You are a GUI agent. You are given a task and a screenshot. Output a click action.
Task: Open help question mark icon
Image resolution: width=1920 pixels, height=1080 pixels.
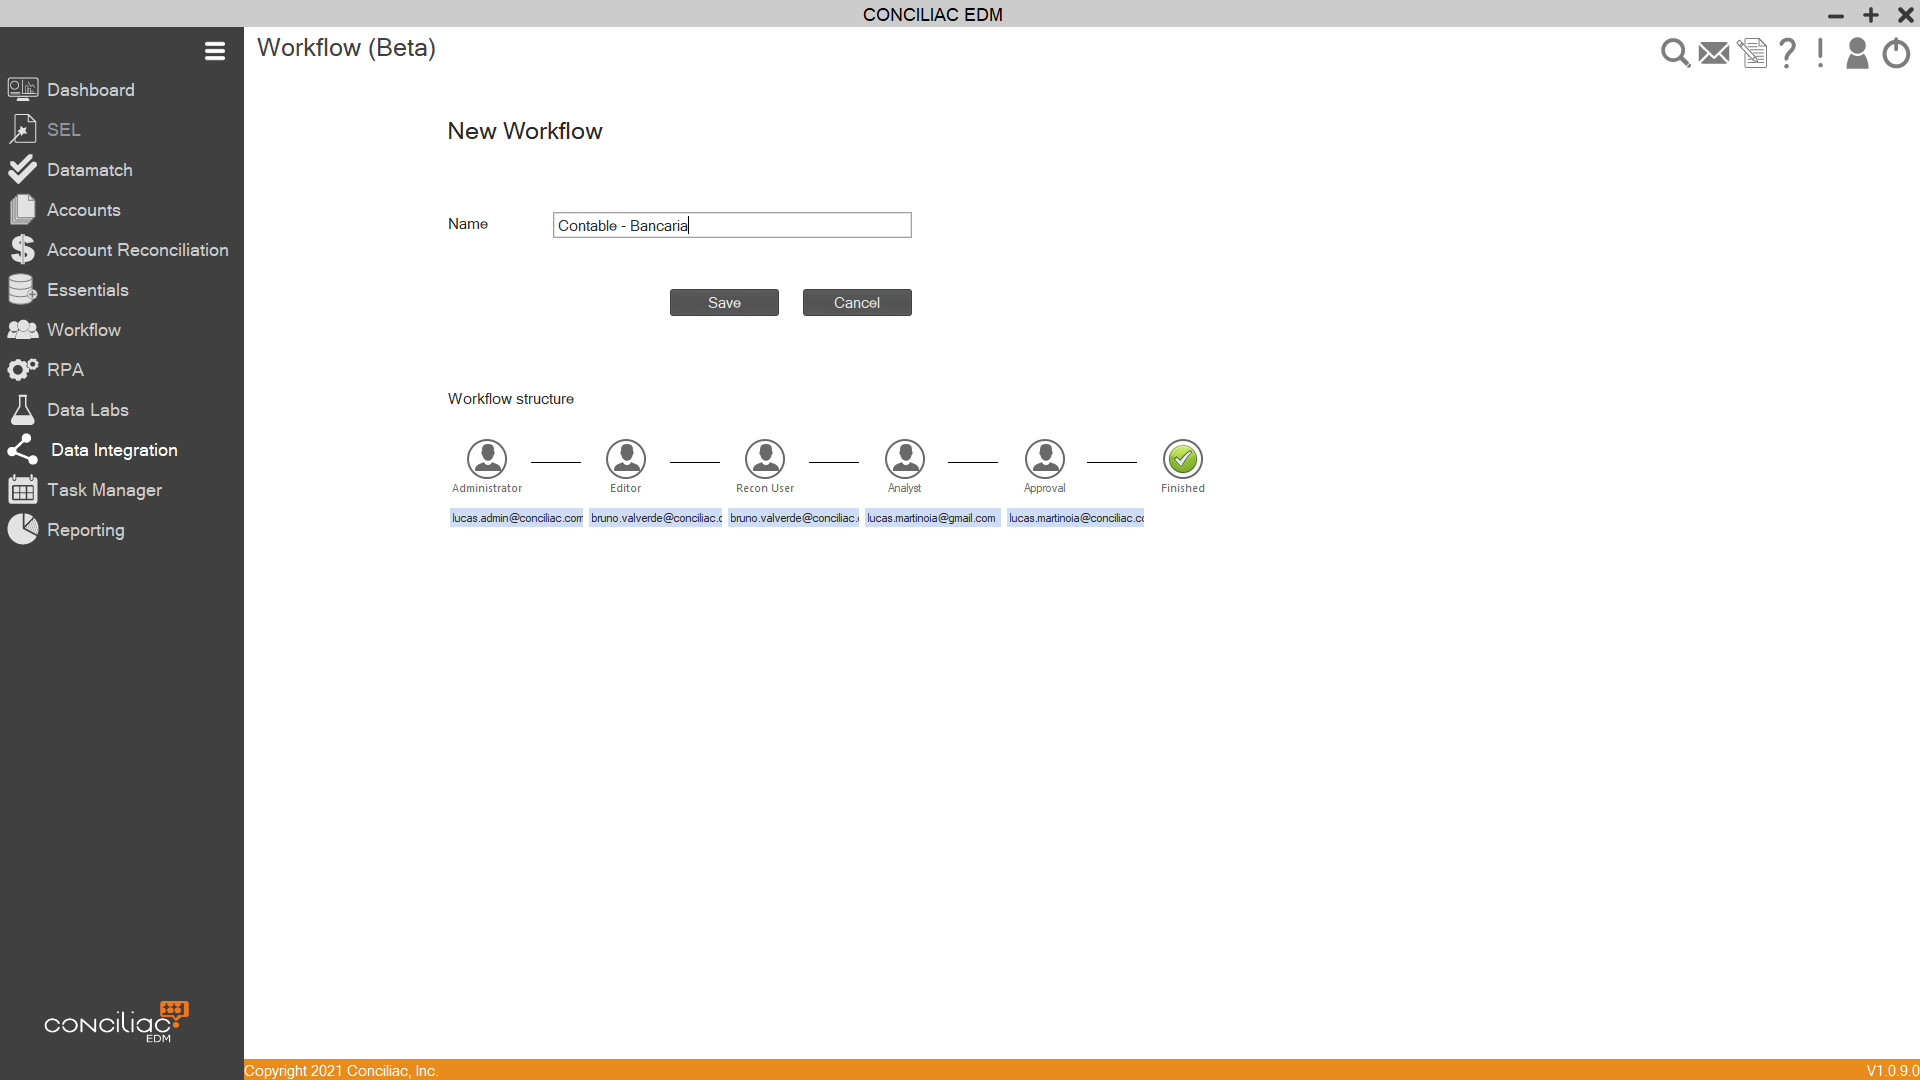click(1788, 53)
